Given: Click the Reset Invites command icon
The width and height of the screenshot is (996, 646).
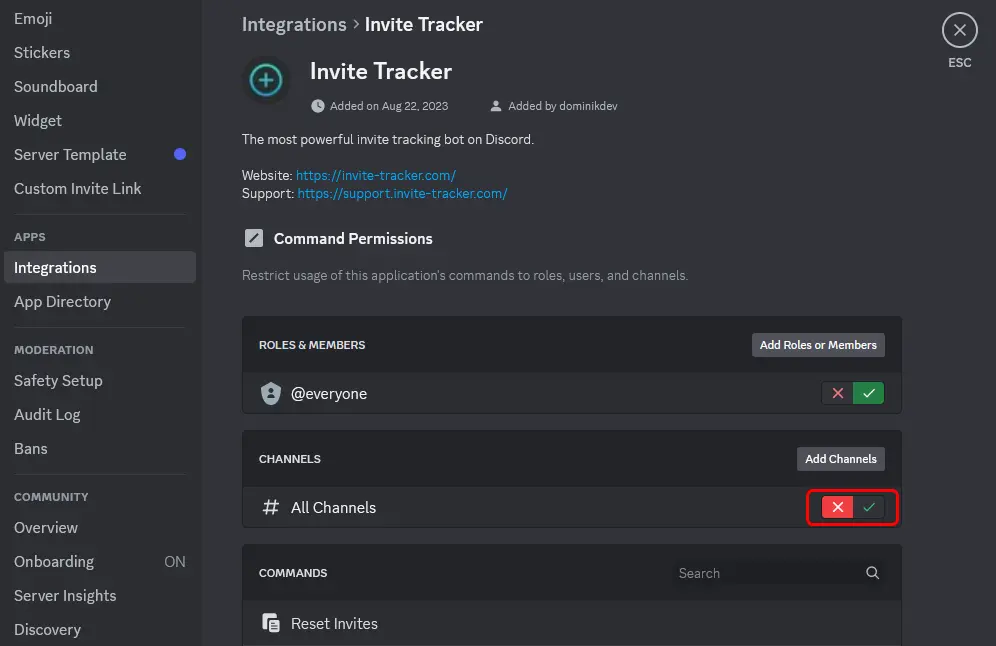Looking at the screenshot, I should click(271, 623).
